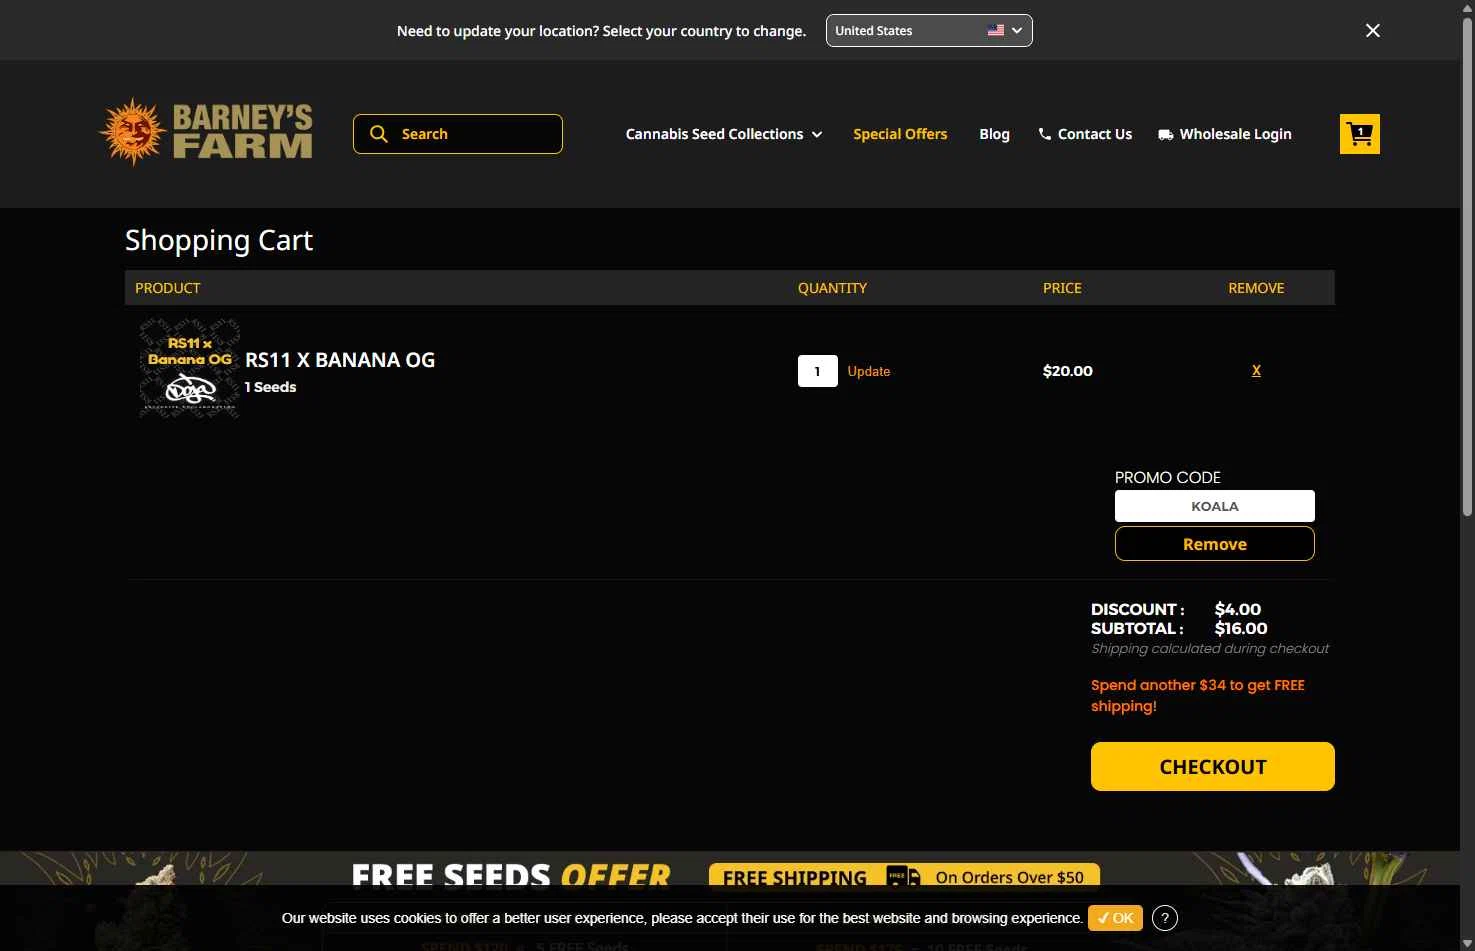
Task: Click the PRICE column header
Action: point(1062,288)
